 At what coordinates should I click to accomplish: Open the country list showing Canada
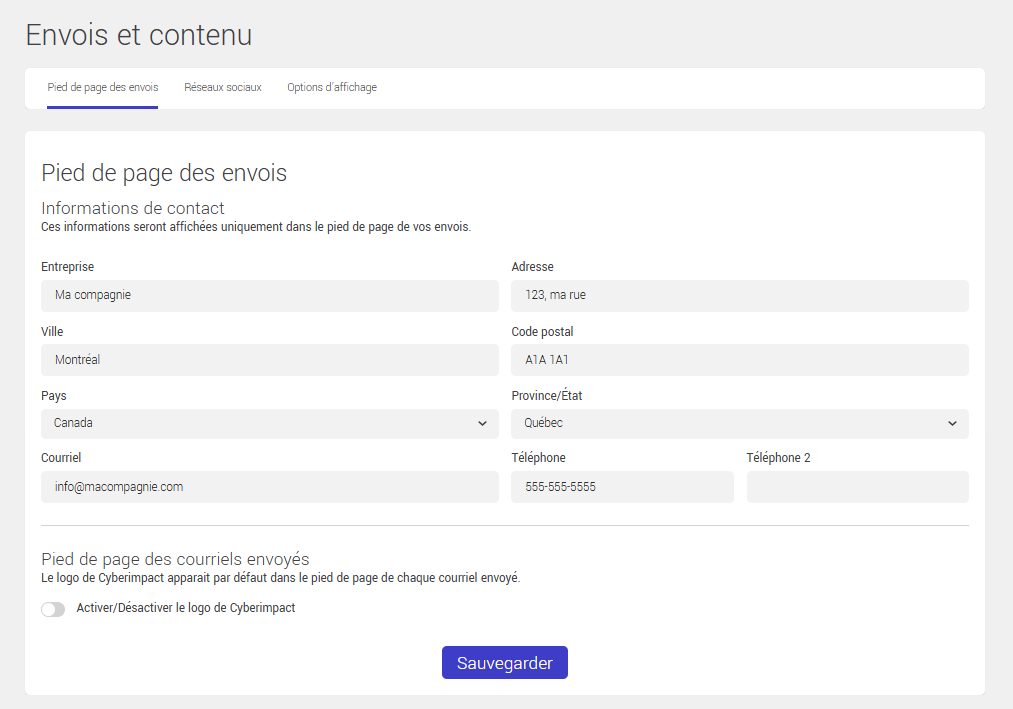tap(269, 423)
